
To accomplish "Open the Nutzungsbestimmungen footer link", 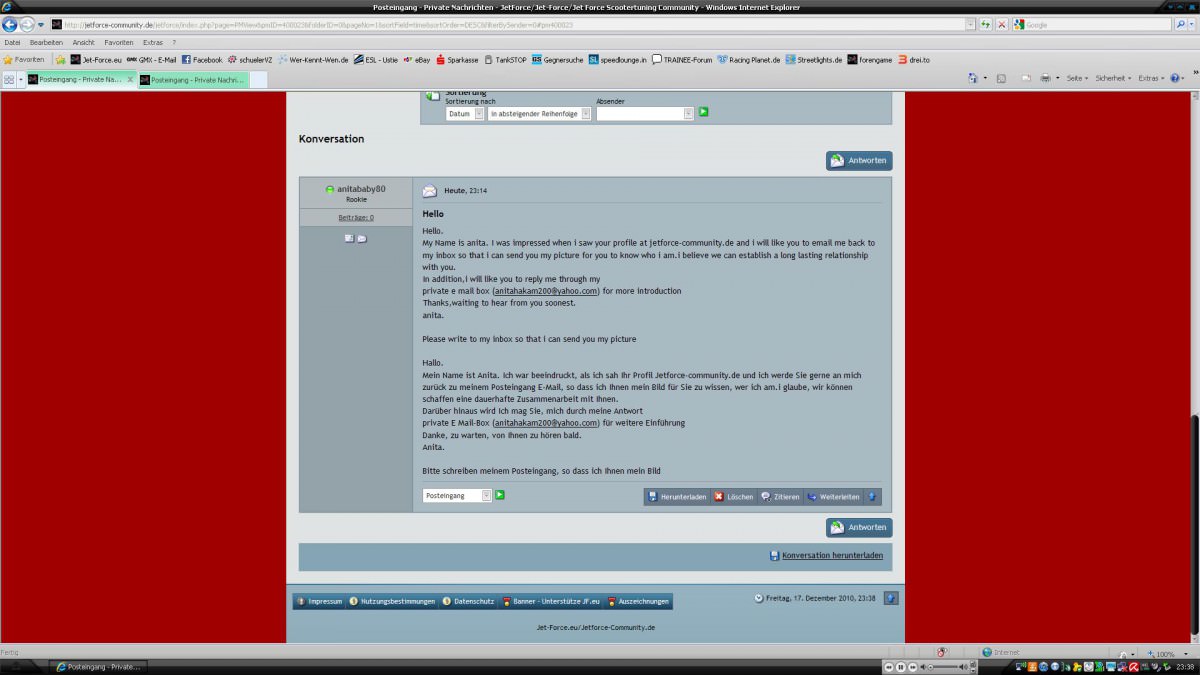I will tap(392, 601).
